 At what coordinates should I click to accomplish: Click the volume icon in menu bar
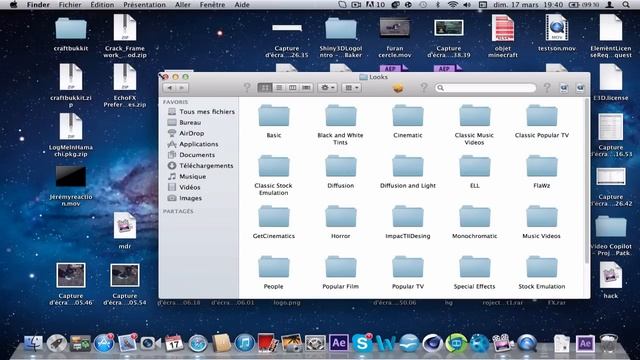click(467, 5)
